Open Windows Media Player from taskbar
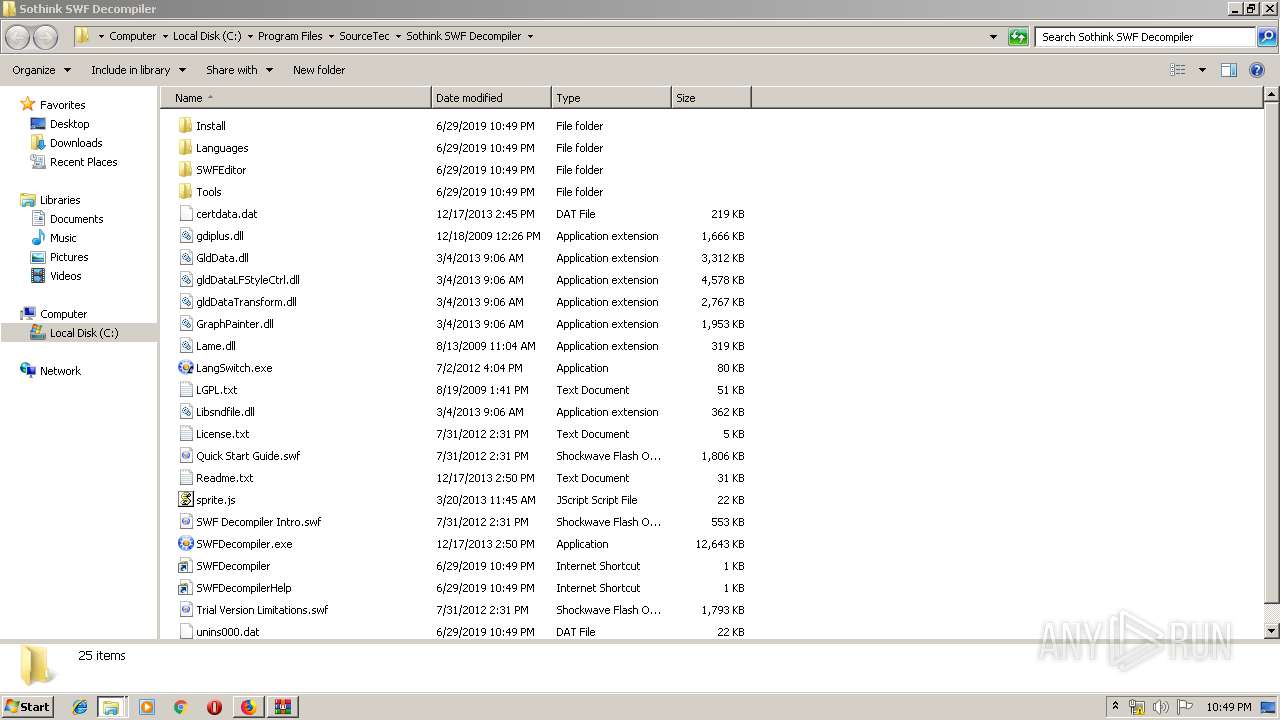Image resolution: width=1280 pixels, height=720 pixels. [x=147, y=707]
